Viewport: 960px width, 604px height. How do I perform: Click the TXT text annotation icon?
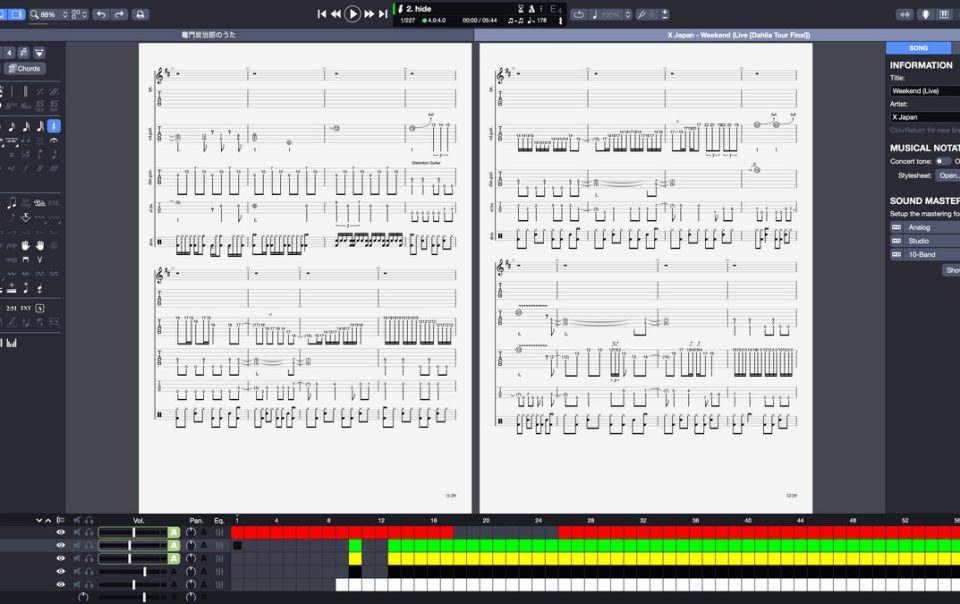coord(25,308)
